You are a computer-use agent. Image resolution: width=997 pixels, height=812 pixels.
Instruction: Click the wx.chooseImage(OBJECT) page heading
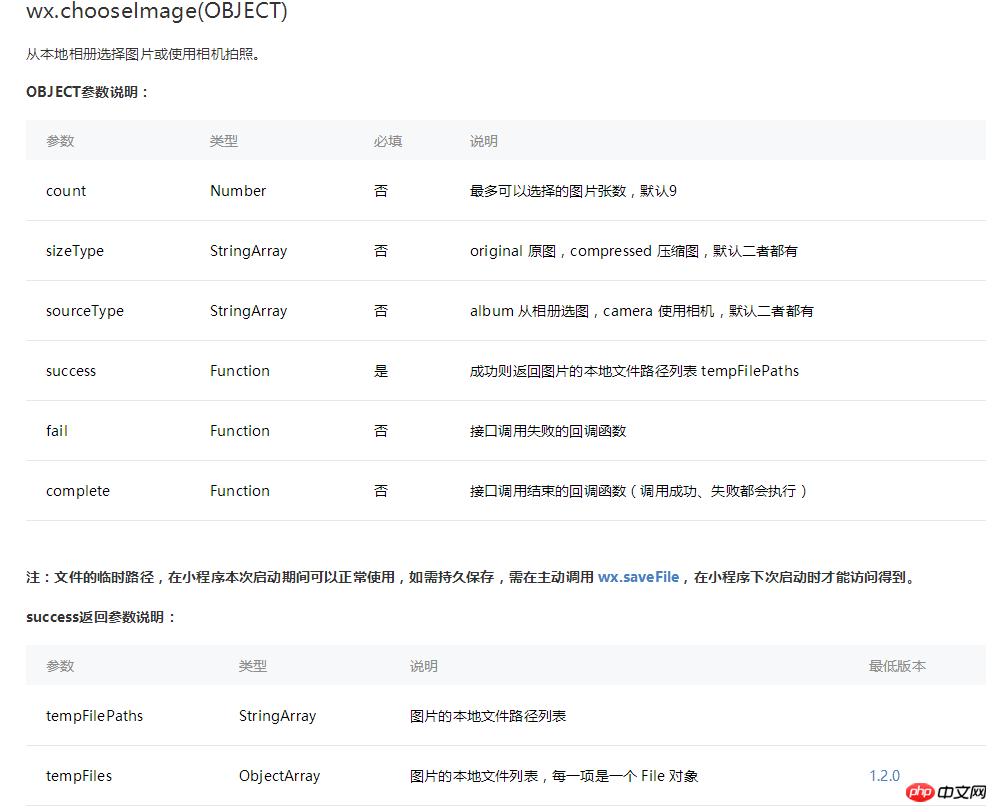pos(157,12)
